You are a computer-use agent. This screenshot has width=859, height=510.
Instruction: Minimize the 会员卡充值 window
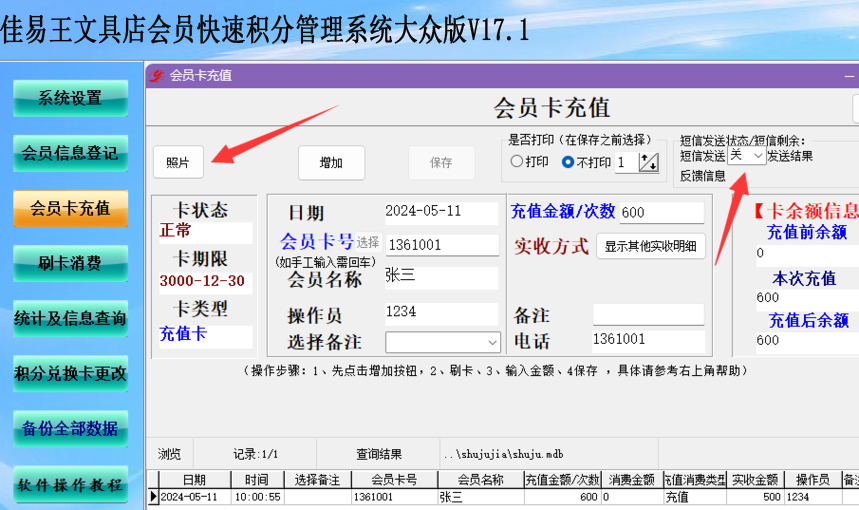click(x=849, y=76)
